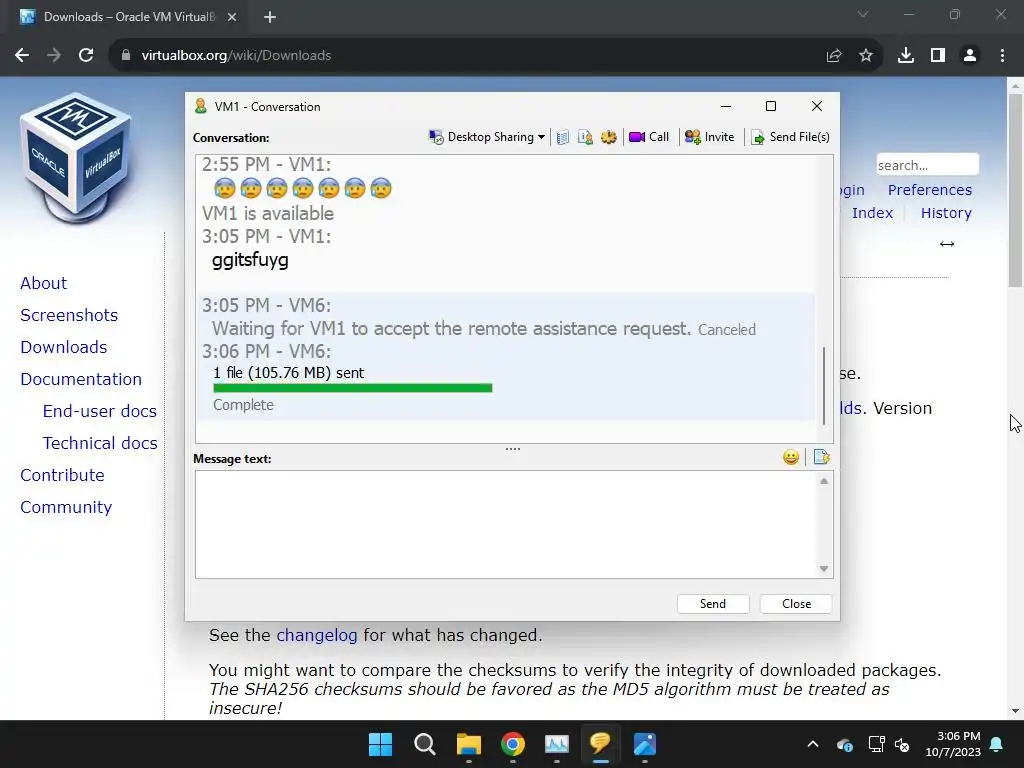Click the message history notebook icon
The image size is (1024, 768).
coord(562,137)
